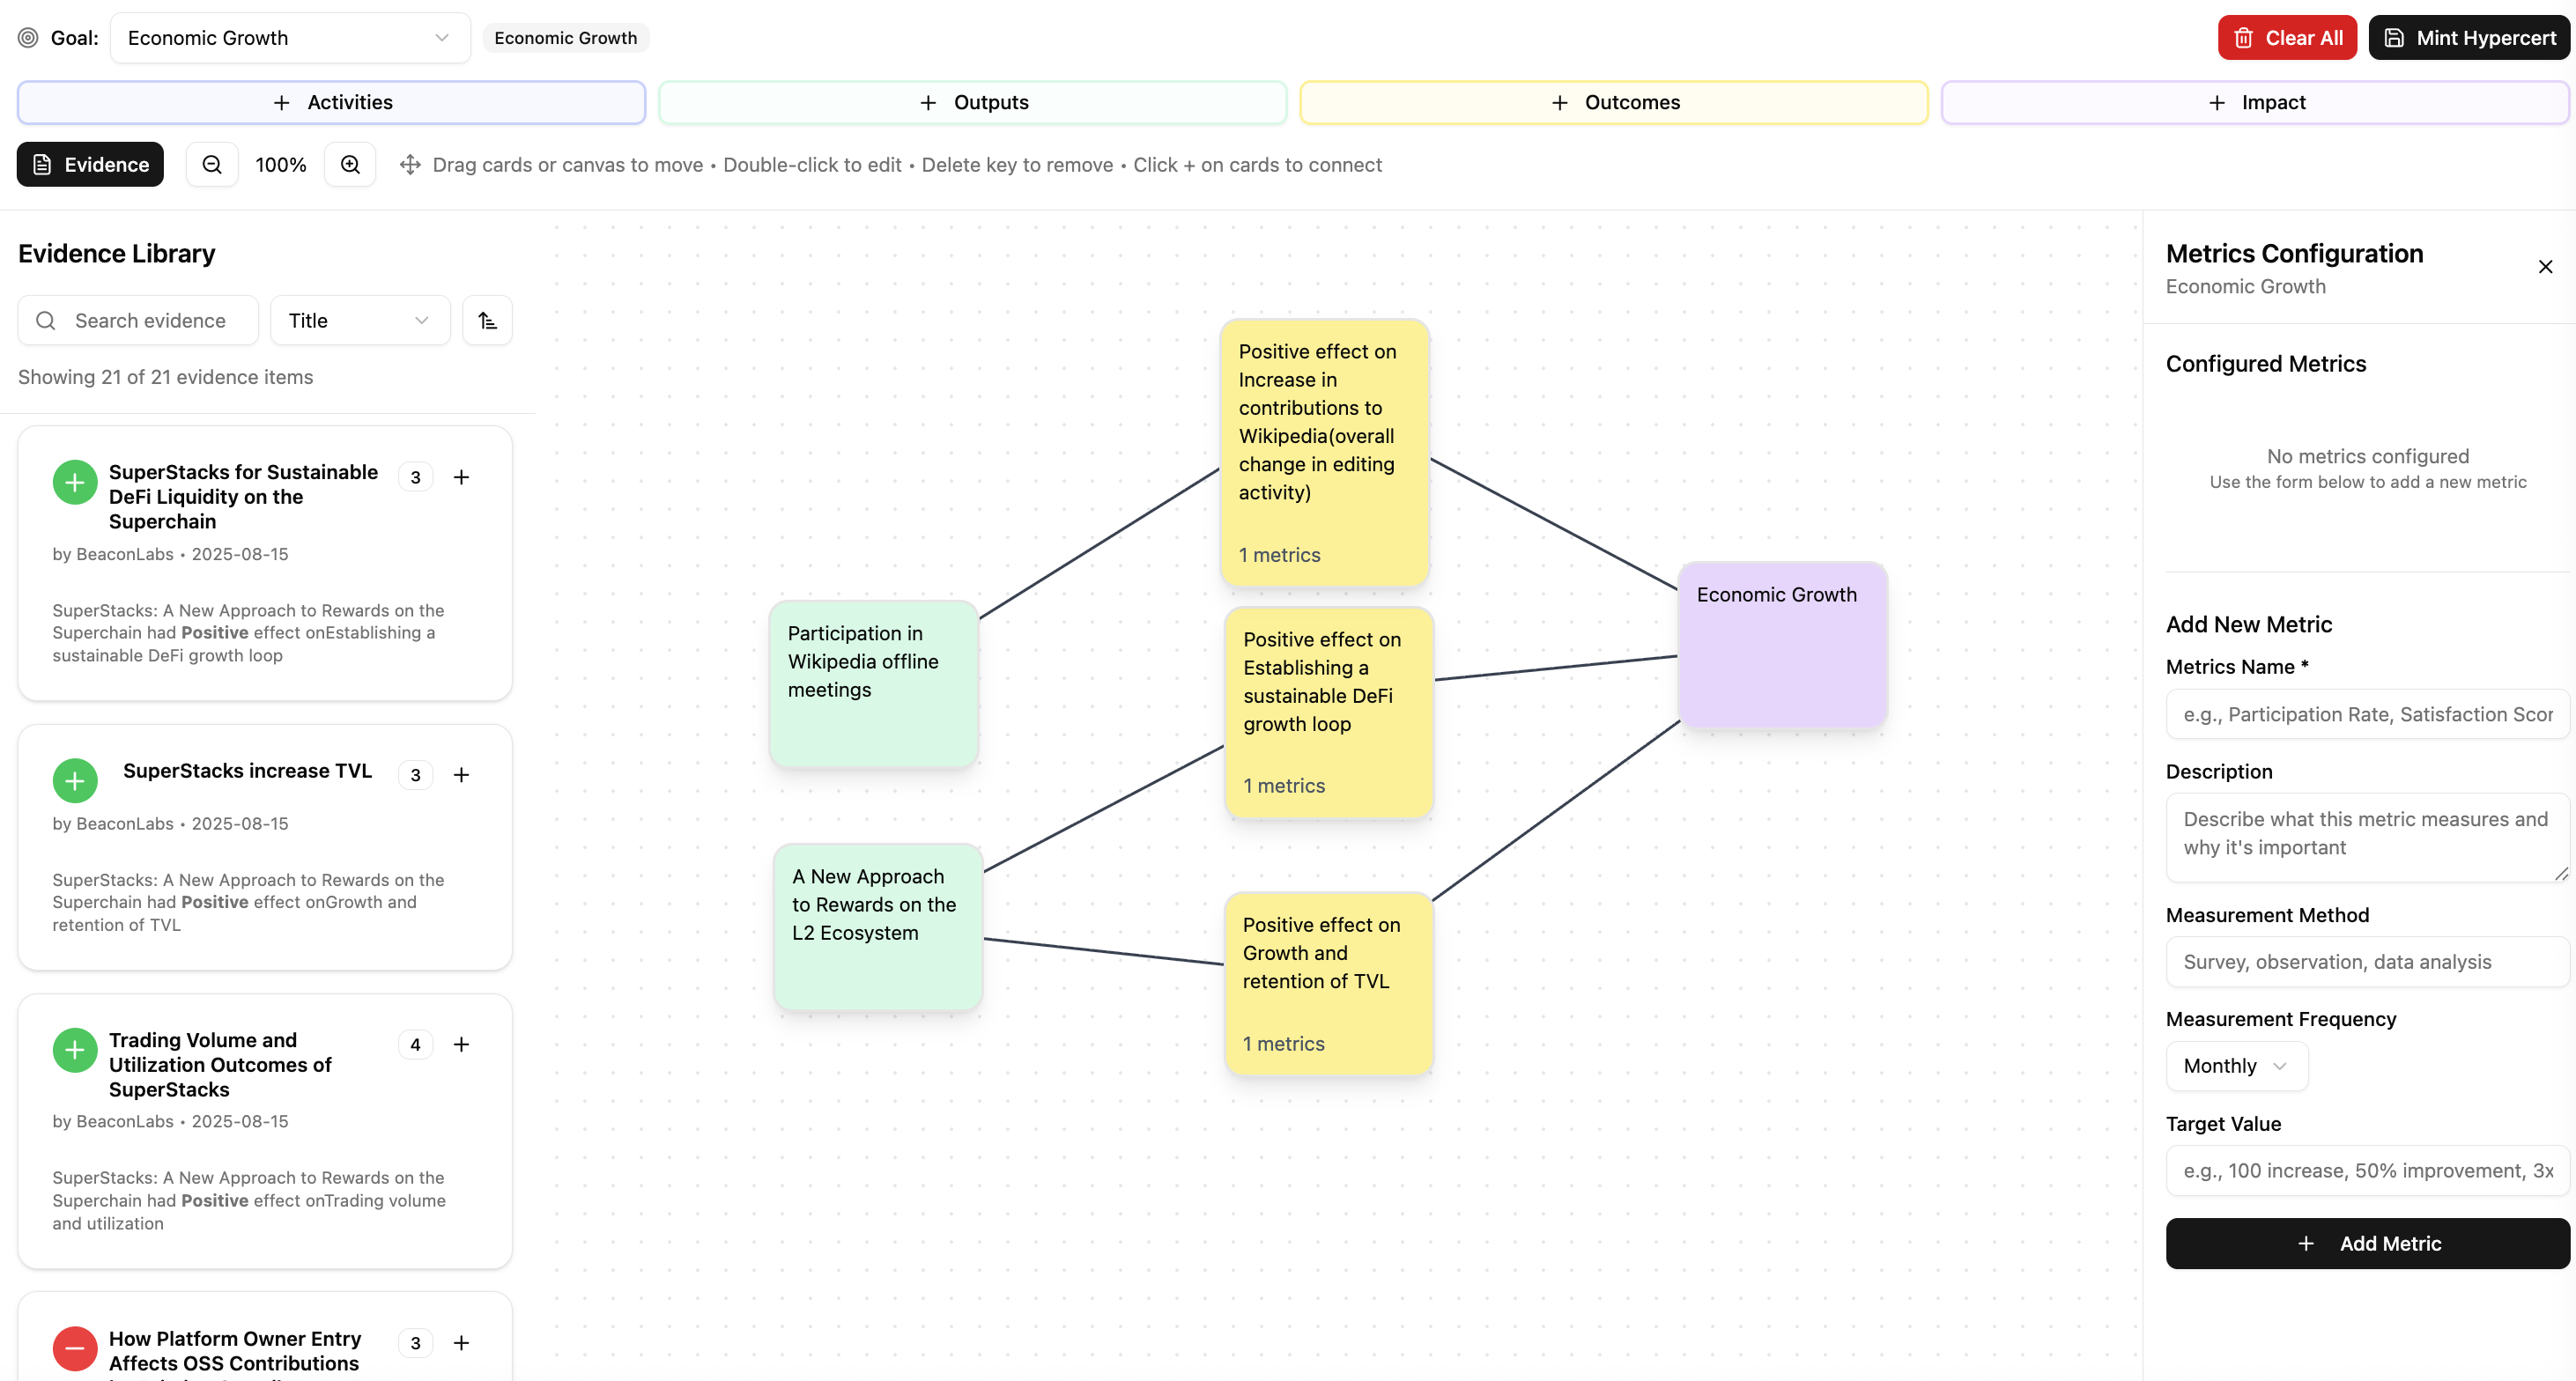2576x1381 pixels.
Task: Click the Add Metric button
Action: [x=2367, y=1243]
